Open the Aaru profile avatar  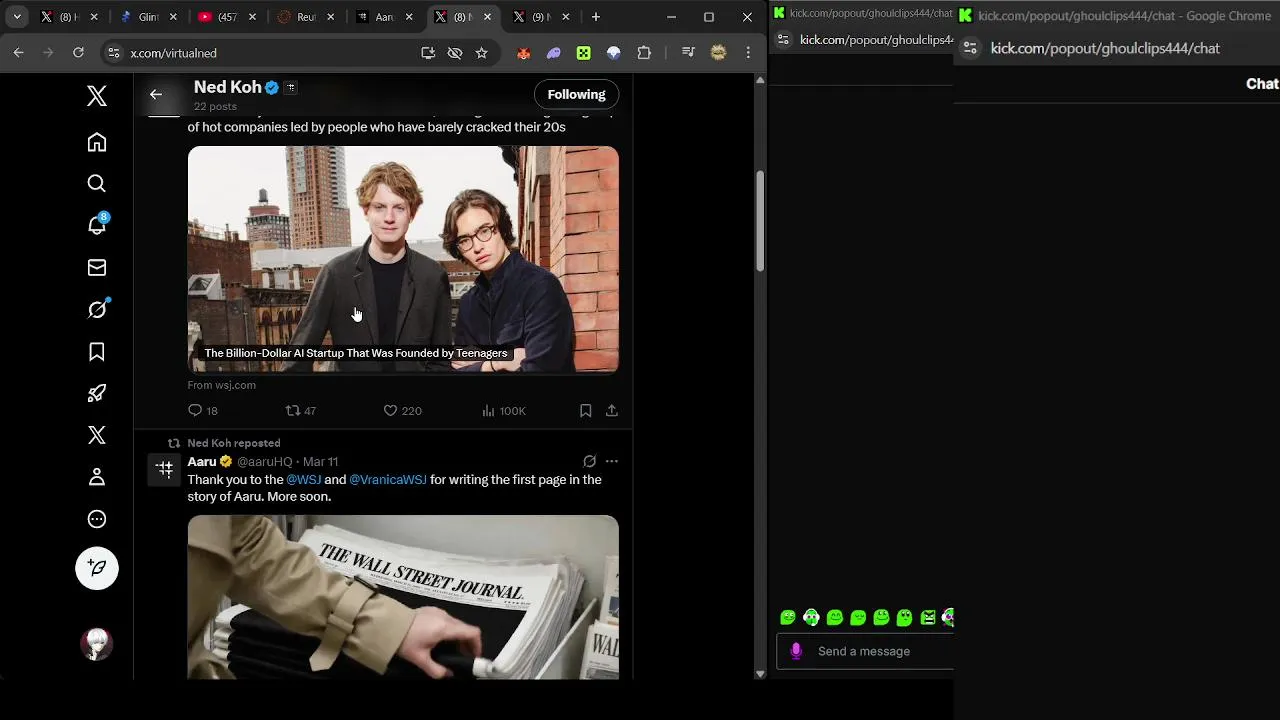(165, 468)
